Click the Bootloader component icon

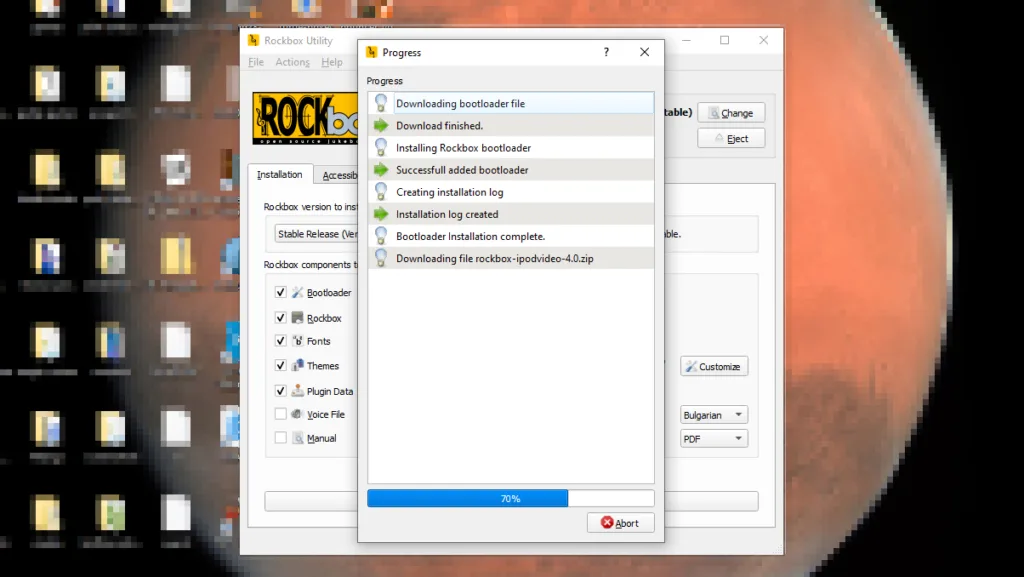click(x=297, y=292)
